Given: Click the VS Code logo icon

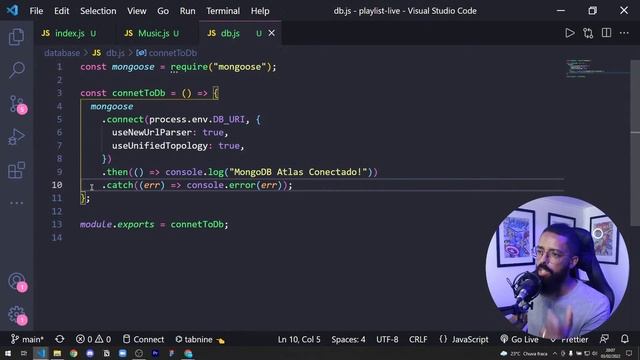Looking at the screenshot, I should point(12,10).
